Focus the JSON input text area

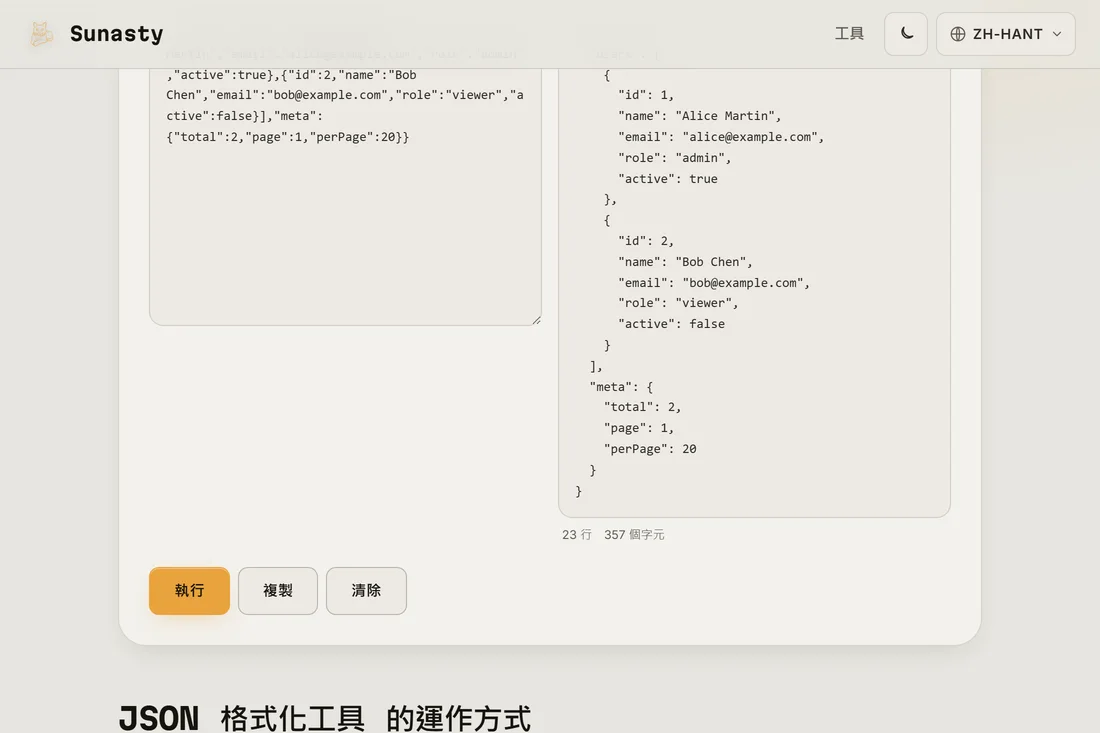(x=345, y=196)
